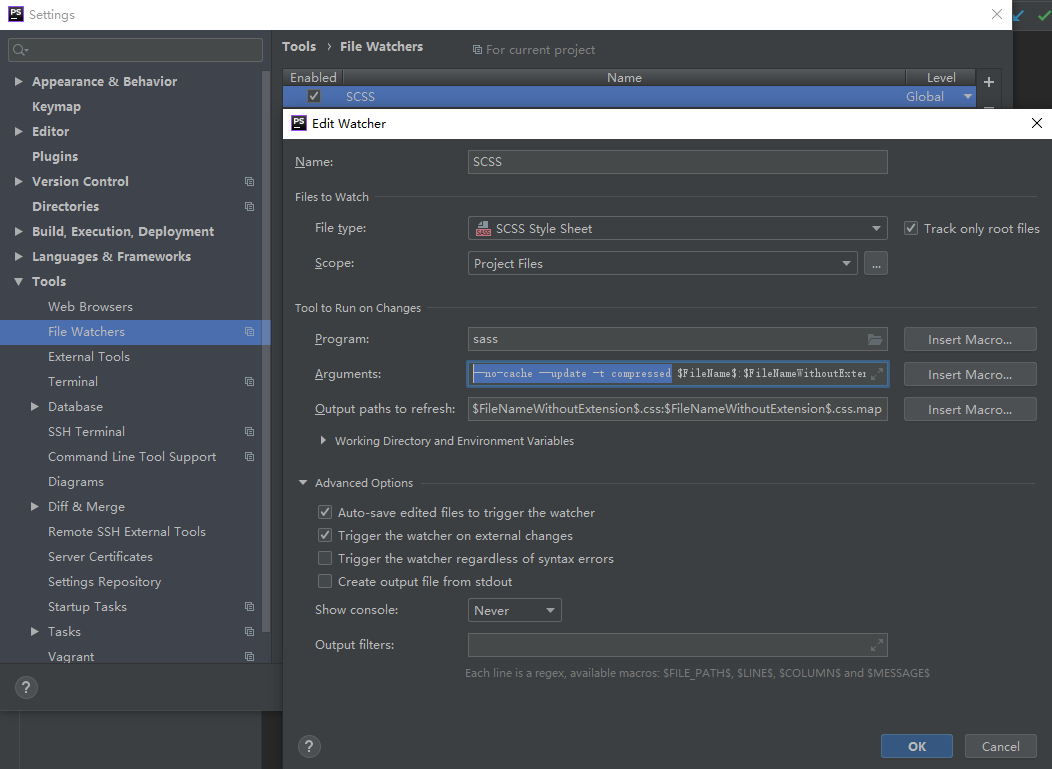The image size is (1052, 769).
Task: Select Plugins in settings tree
Action: [55, 156]
